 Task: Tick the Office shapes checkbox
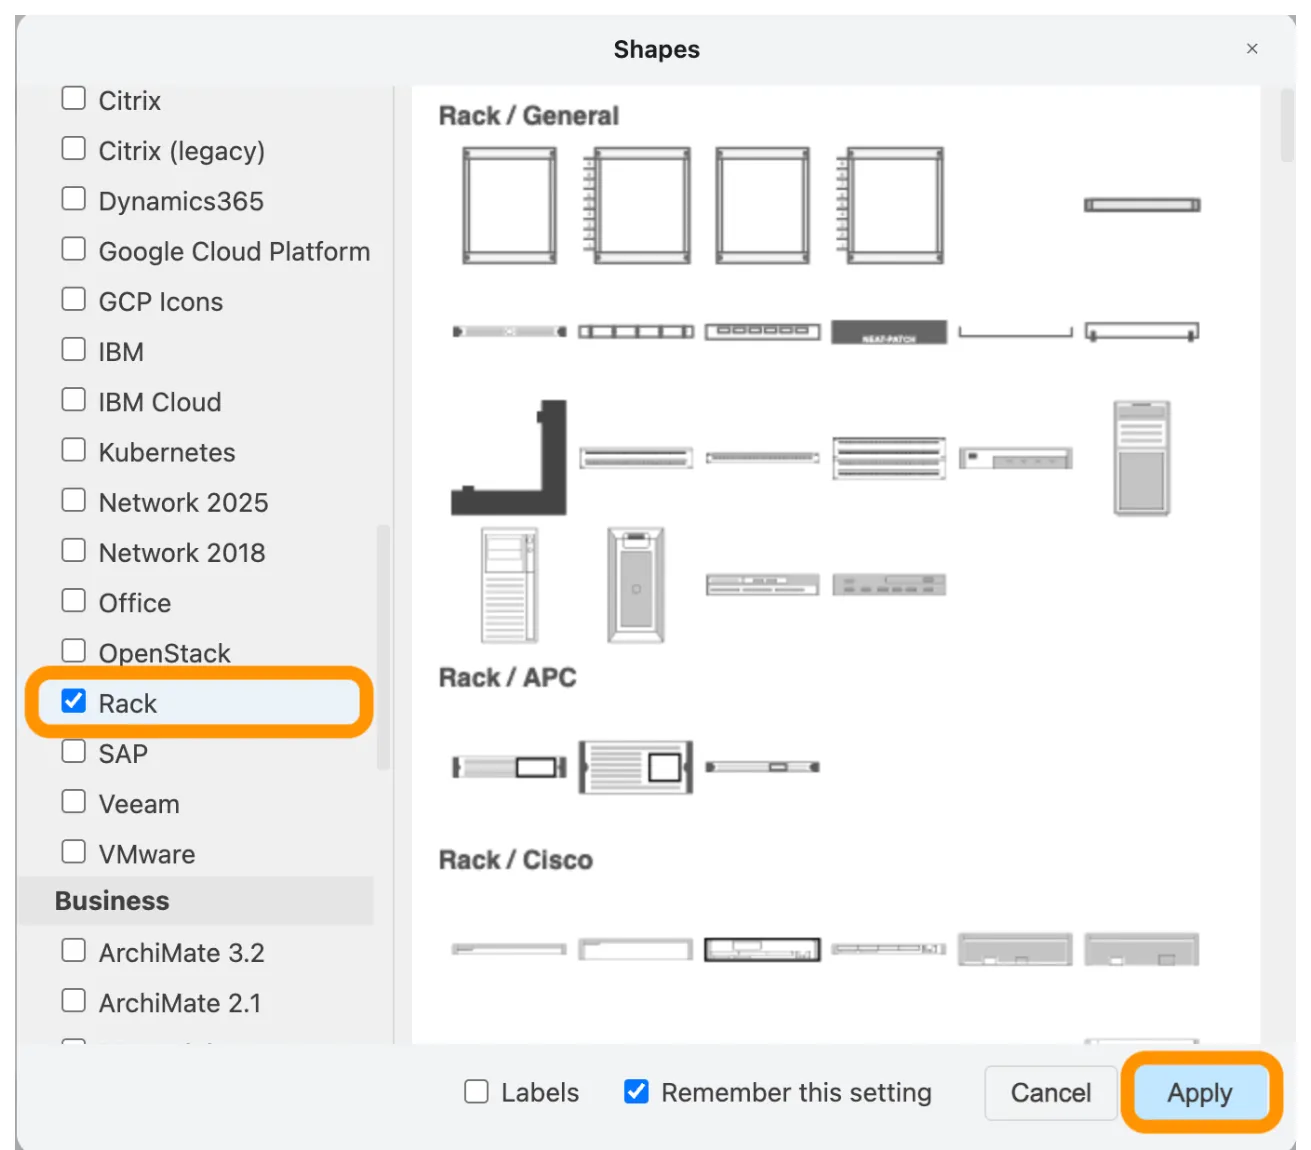tap(74, 600)
